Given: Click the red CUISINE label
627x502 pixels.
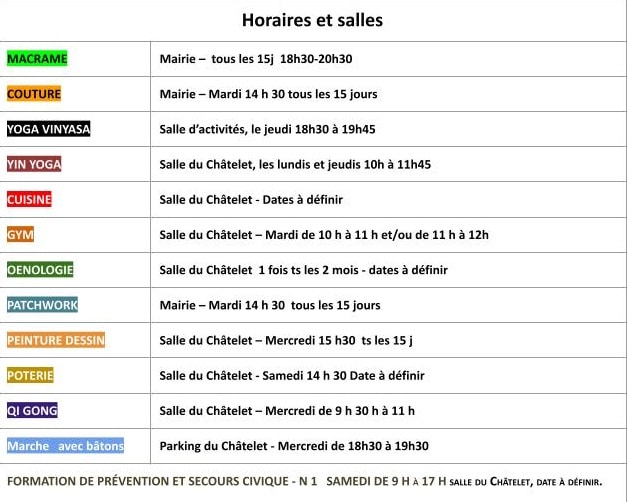Looking at the screenshot, I should coord(29,199).
